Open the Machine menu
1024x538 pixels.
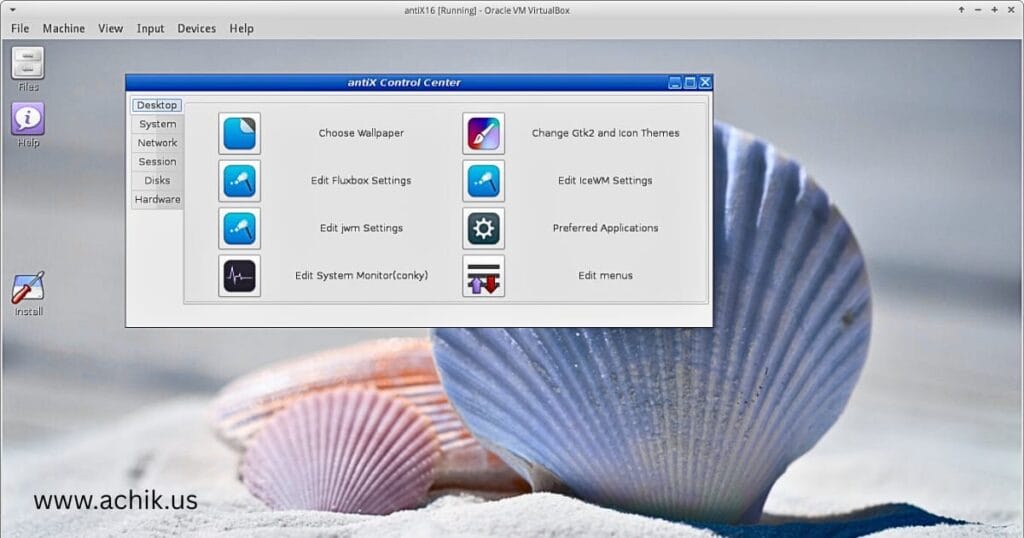coord(64,29)
